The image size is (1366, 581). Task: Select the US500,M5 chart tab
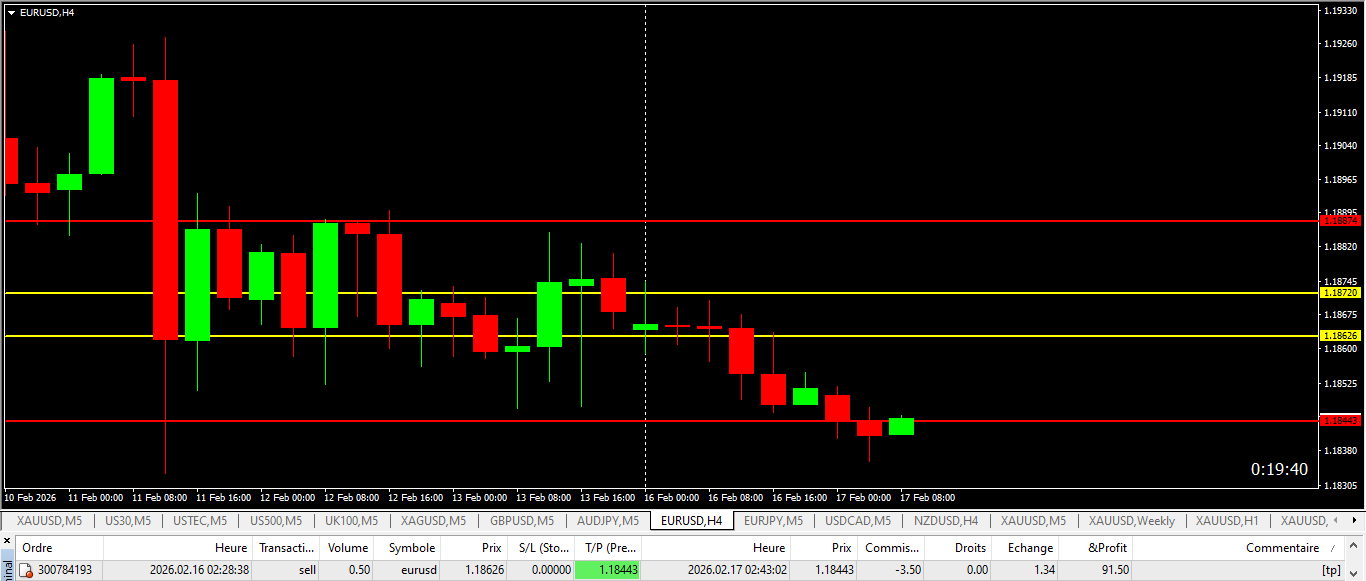[275, 521]
